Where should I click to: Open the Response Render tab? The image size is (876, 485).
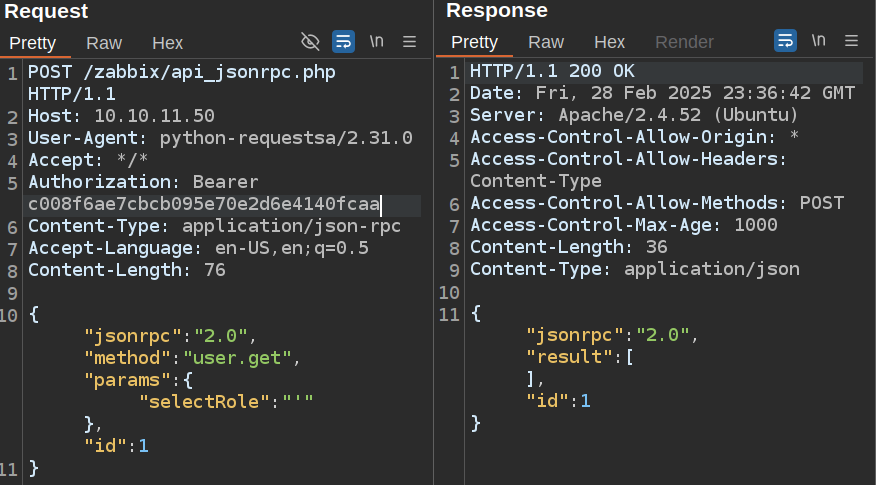(684, 42)
